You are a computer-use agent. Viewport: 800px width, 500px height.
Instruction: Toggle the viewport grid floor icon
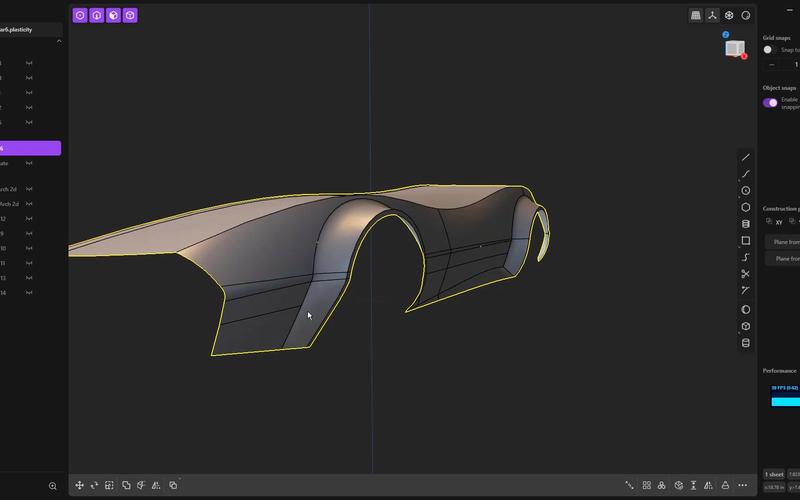point(695,15)
